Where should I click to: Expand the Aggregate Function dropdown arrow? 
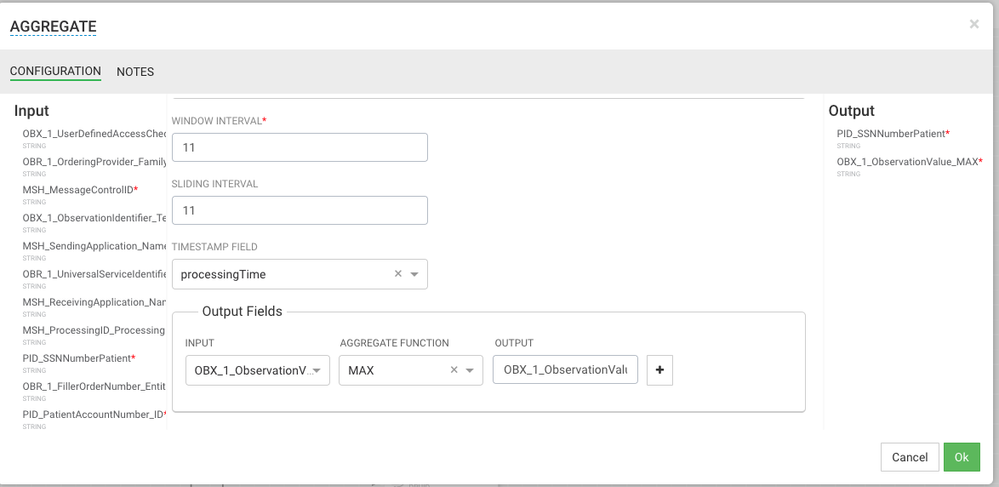[x=470, y=370]
